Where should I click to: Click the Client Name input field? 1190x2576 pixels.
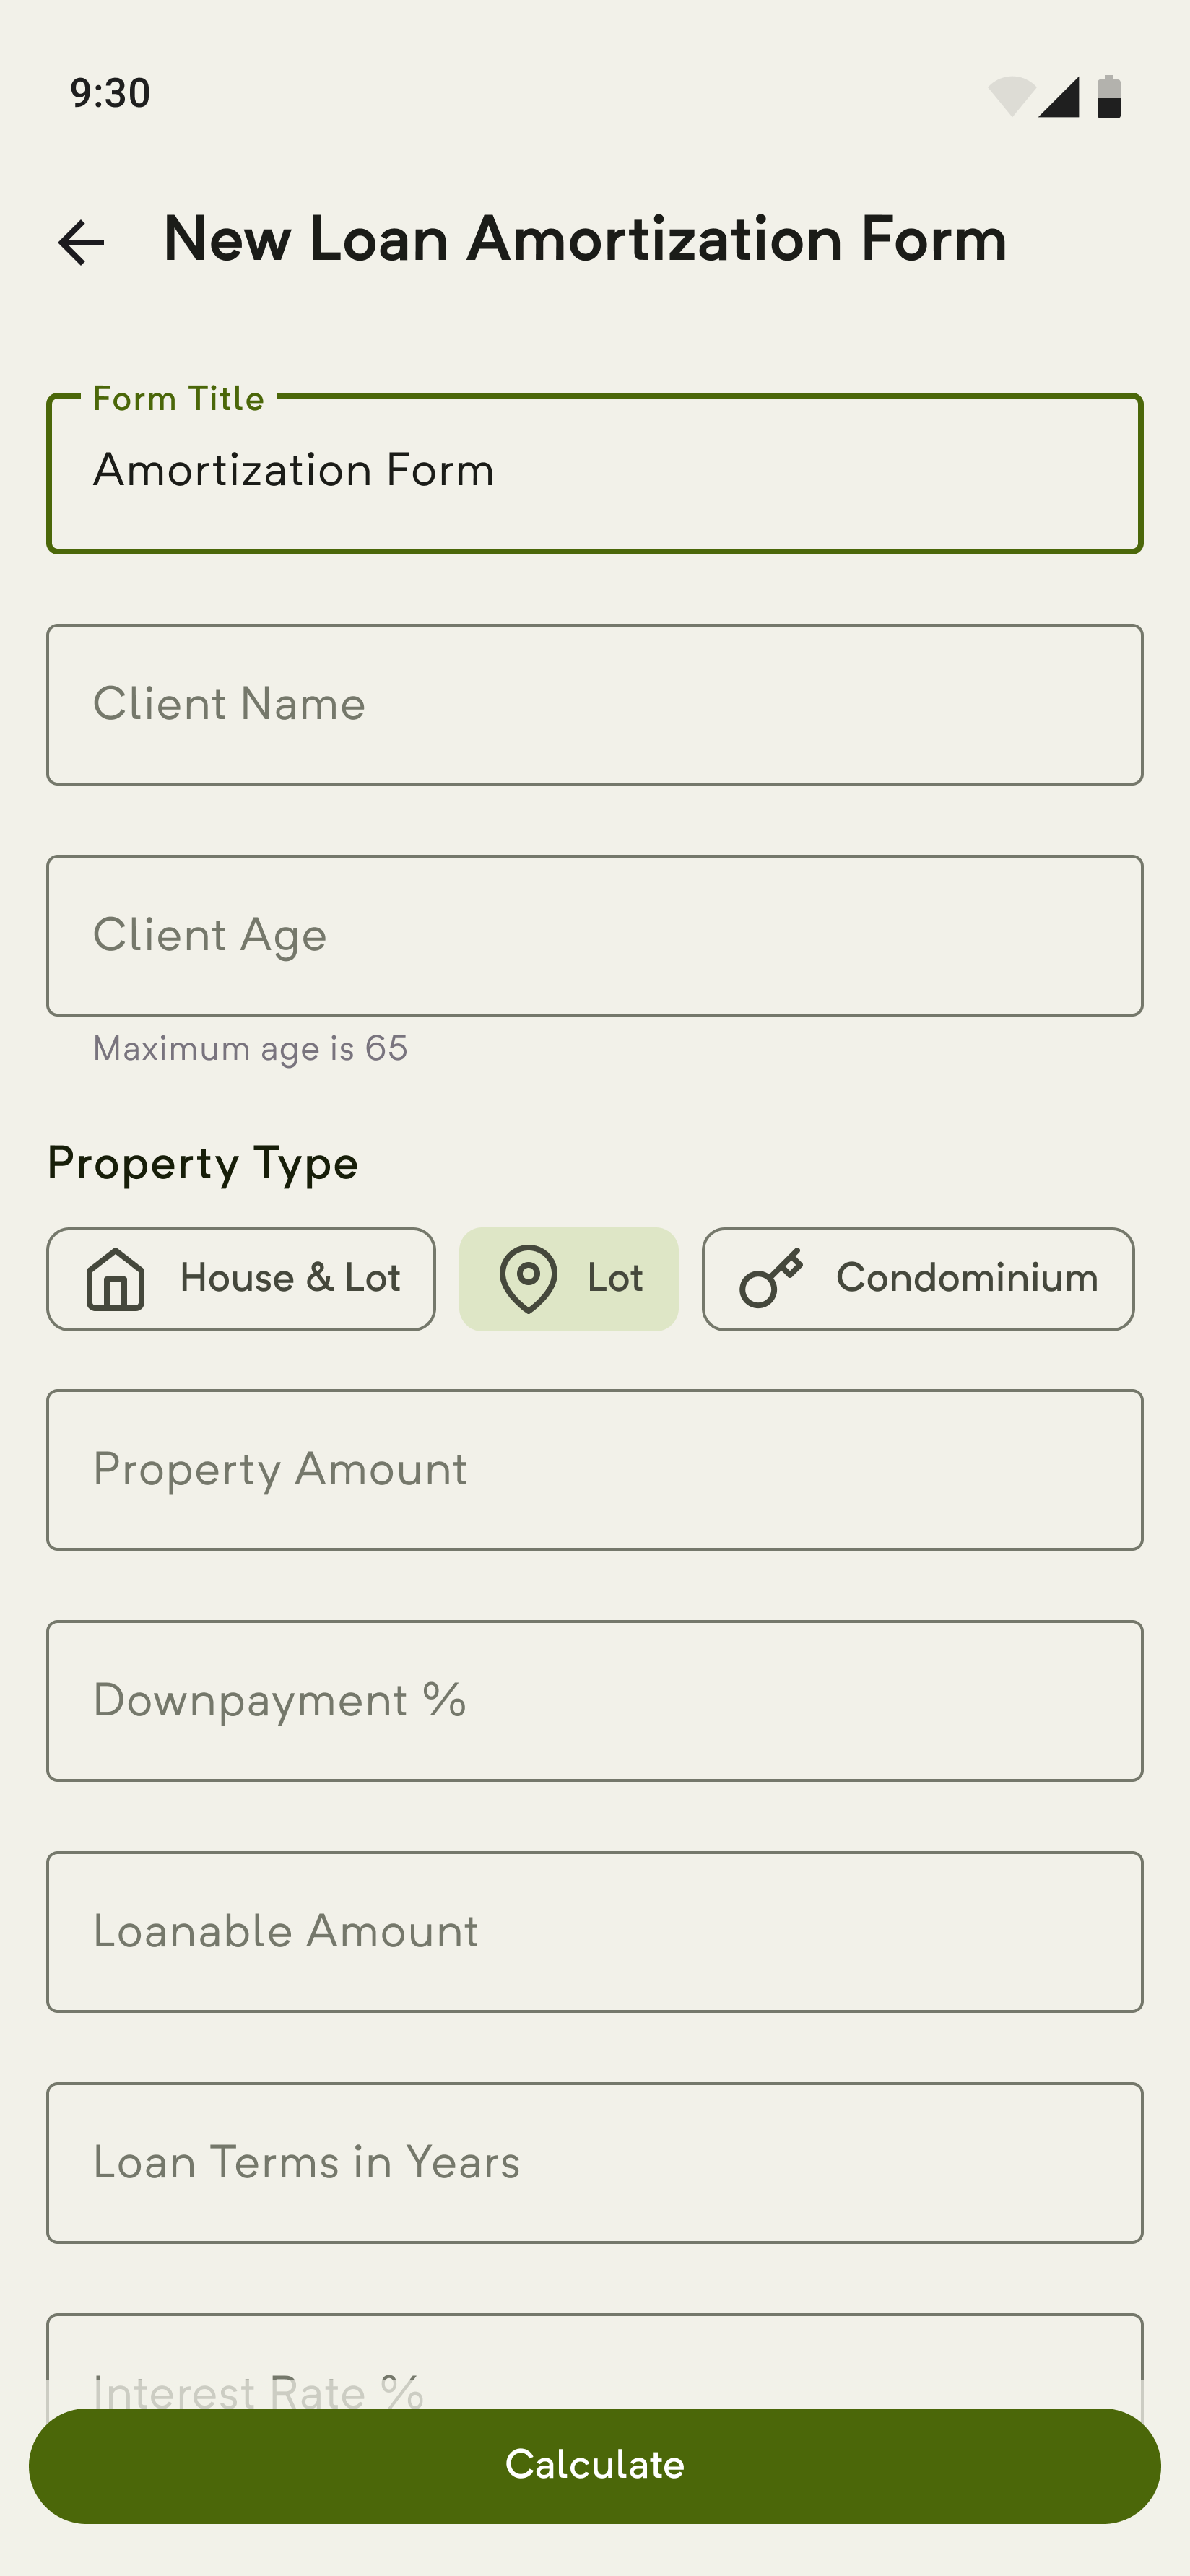595,705
